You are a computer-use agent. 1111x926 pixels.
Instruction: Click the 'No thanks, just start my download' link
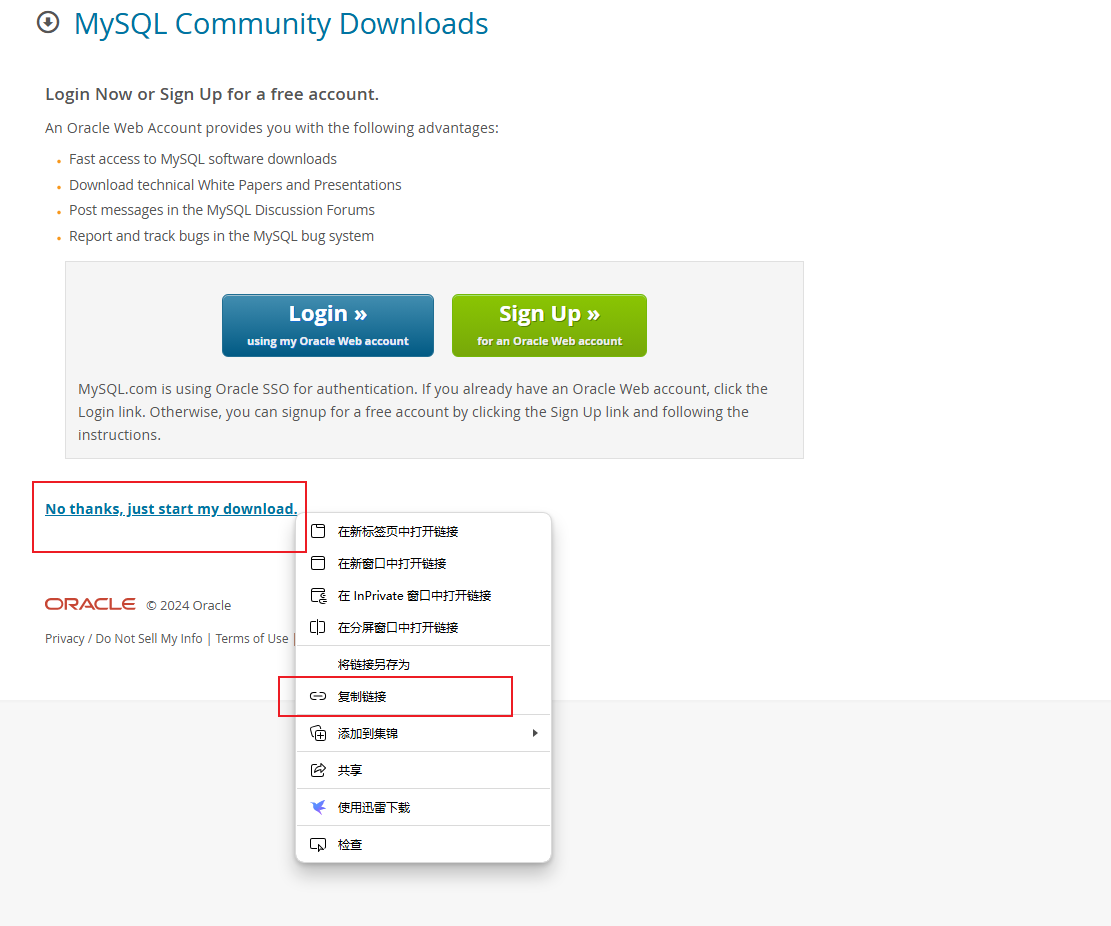tap(170, 508)
